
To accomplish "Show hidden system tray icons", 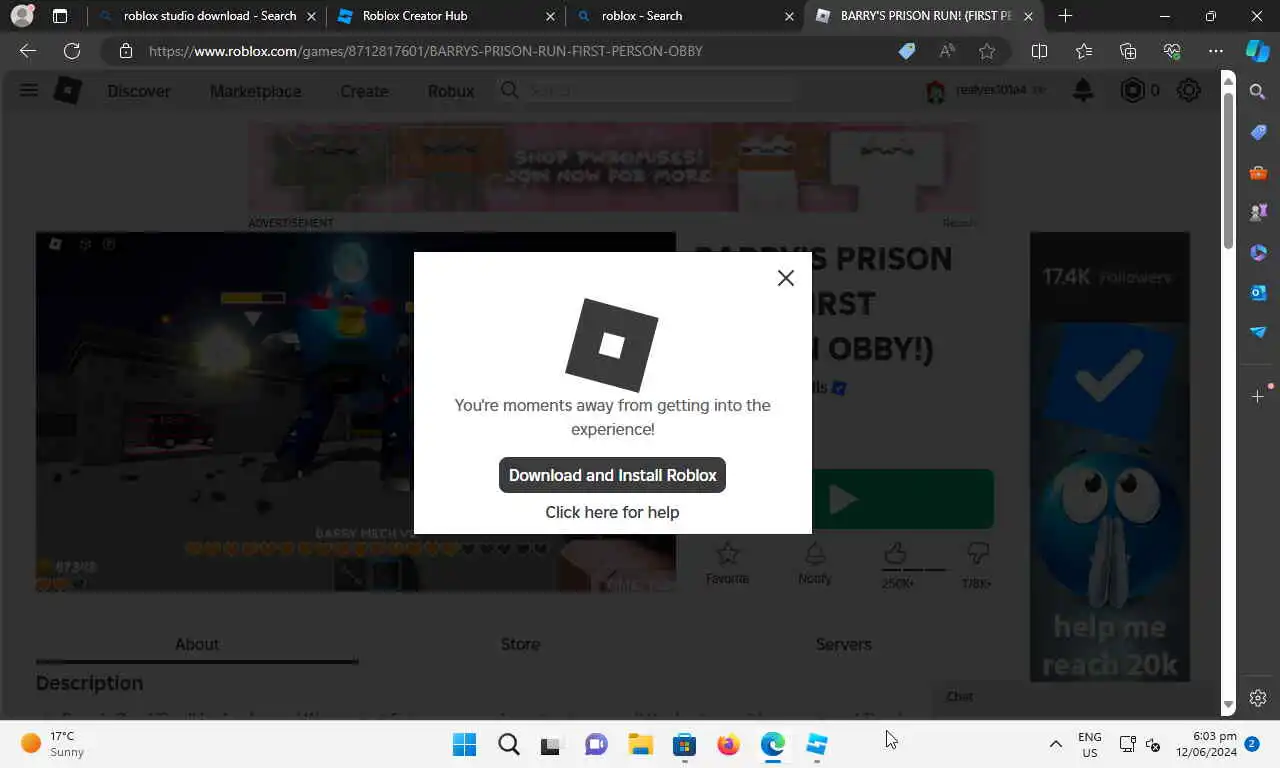I will (x=1055, y=744).
